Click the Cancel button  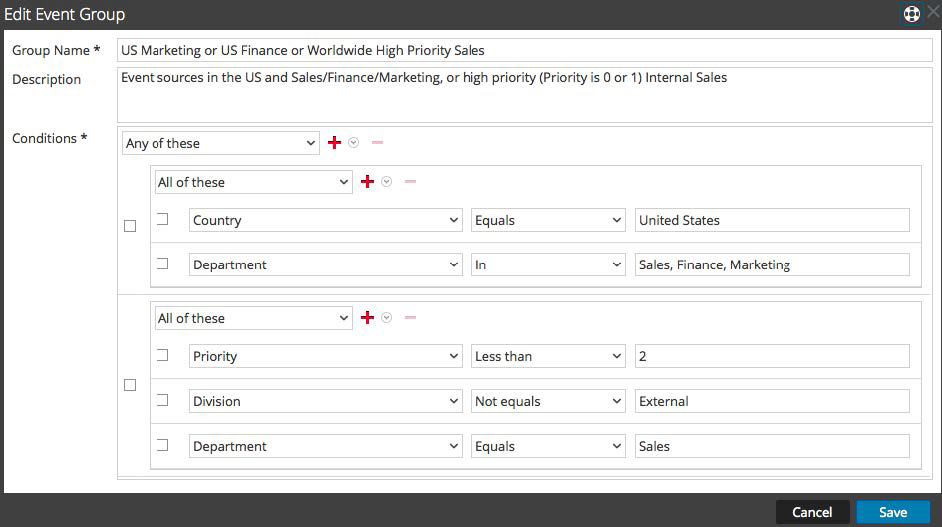pos(812,512)
